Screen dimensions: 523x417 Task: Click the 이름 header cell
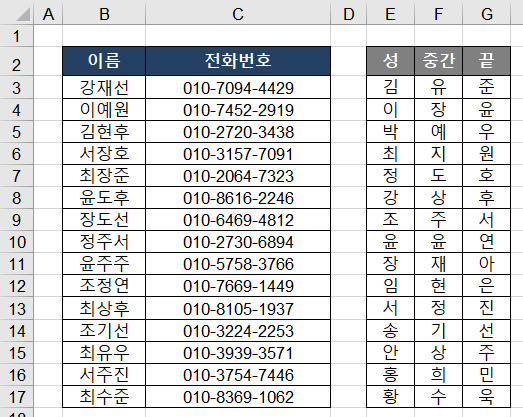tap(104, 61)
